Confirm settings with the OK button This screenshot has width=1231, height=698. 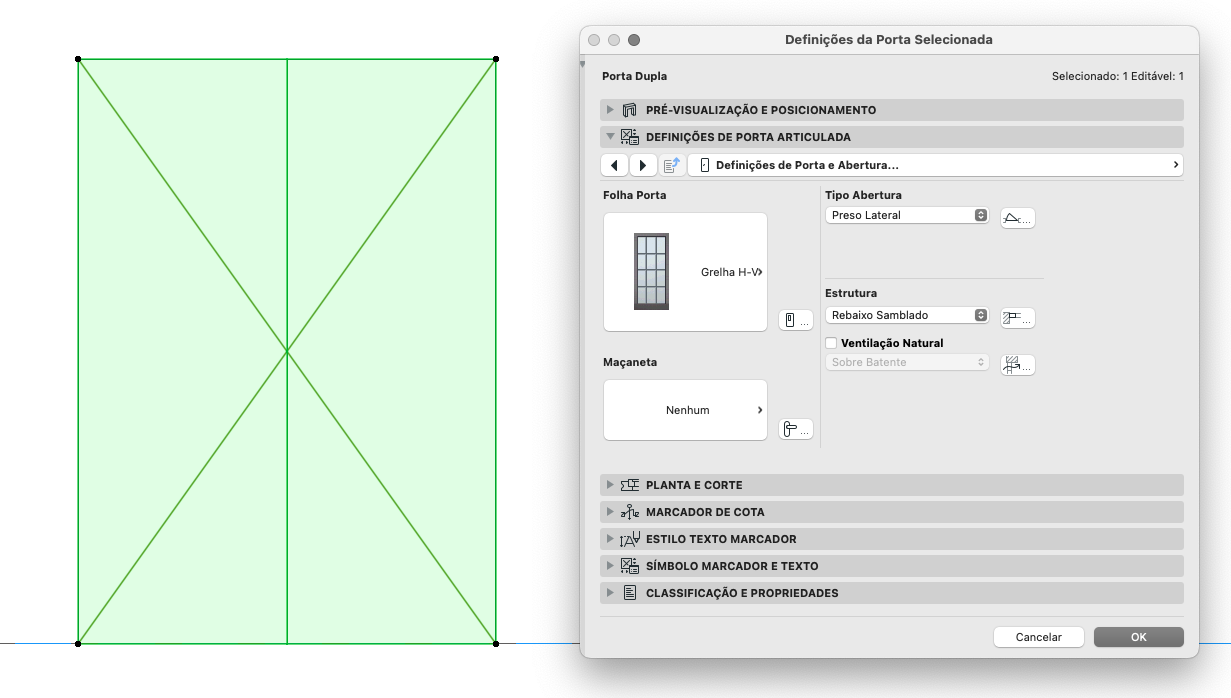pos(1138,637)
